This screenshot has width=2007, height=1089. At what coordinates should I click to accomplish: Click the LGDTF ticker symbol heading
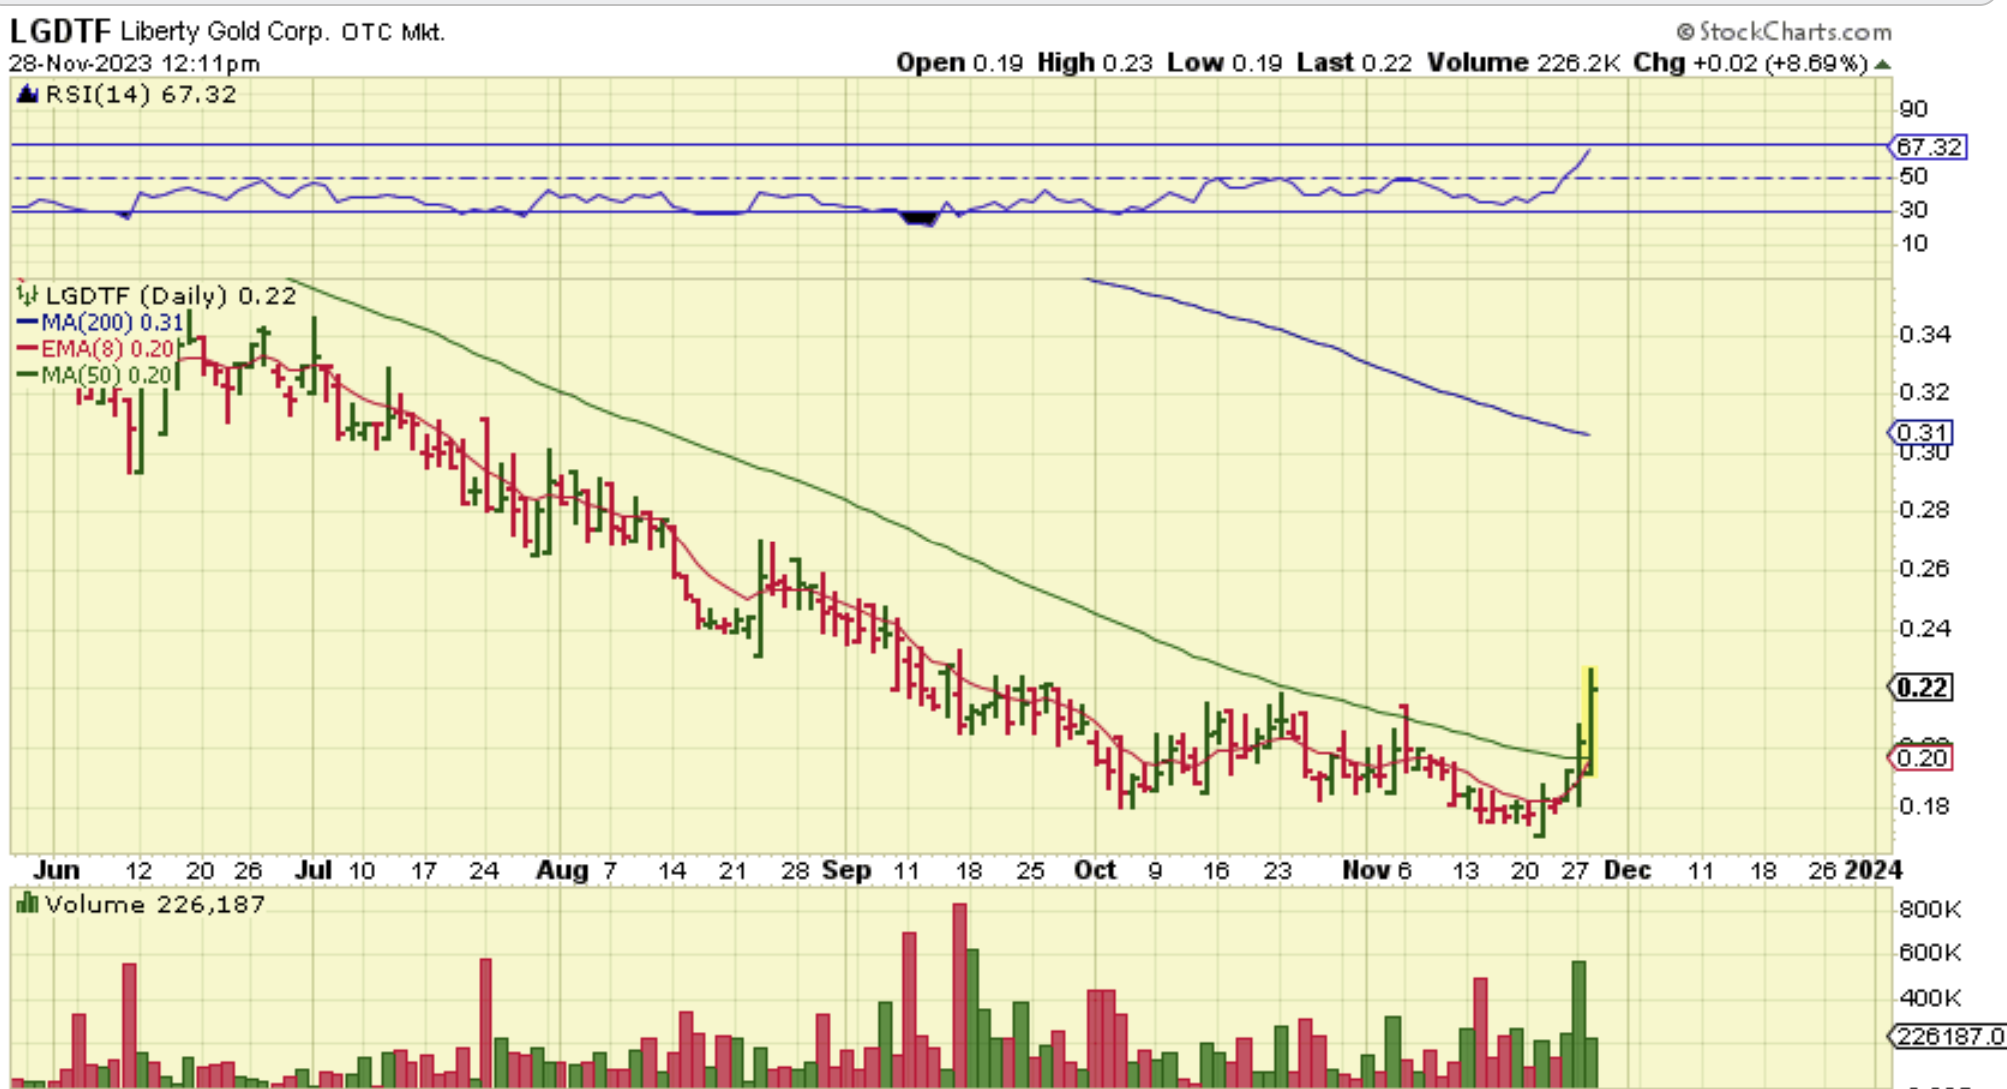[x=60, y=32]
